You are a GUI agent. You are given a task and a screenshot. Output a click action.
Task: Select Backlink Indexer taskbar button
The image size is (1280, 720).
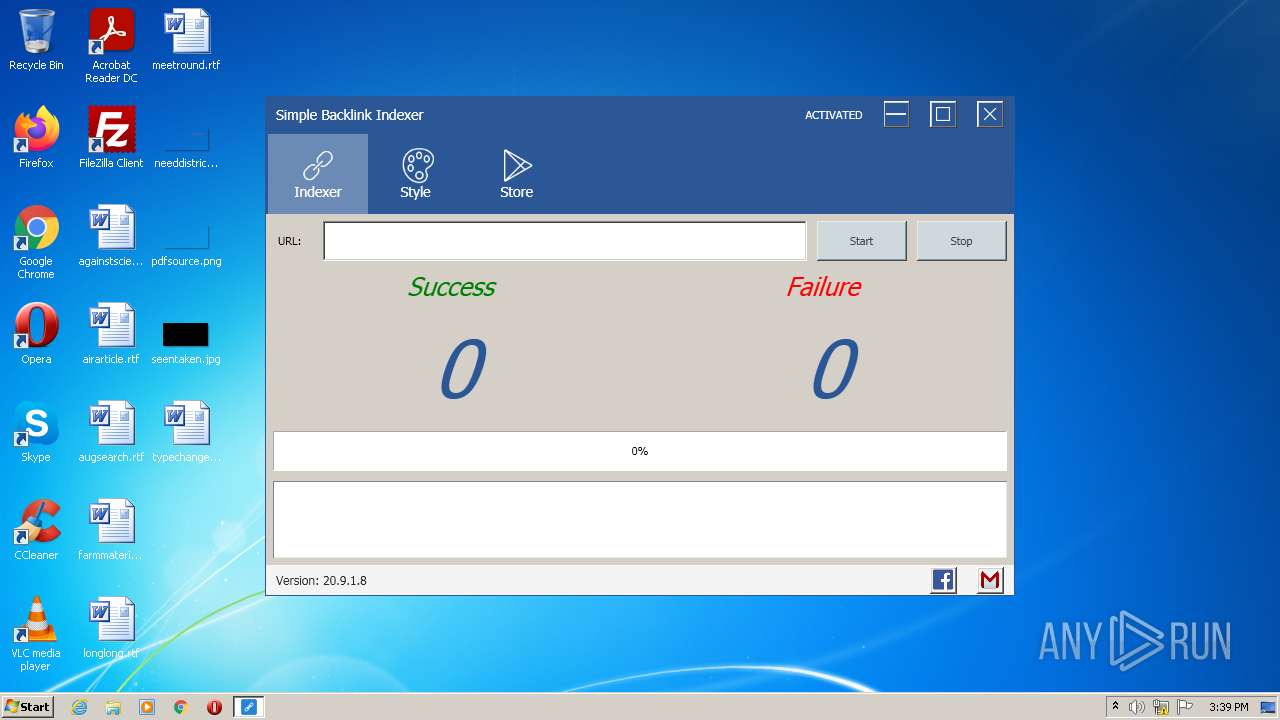[248, 707]
